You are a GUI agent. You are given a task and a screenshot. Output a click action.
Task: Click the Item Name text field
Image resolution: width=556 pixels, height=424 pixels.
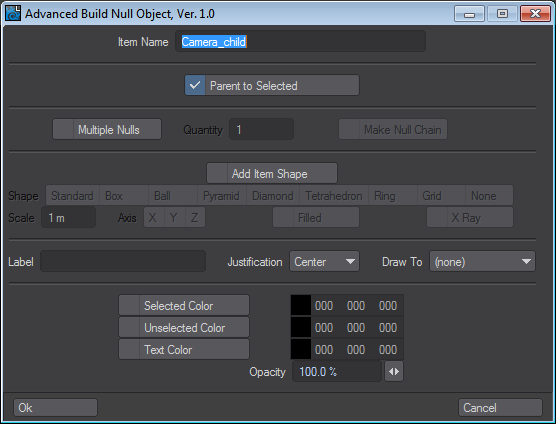(x=300, y=41)
